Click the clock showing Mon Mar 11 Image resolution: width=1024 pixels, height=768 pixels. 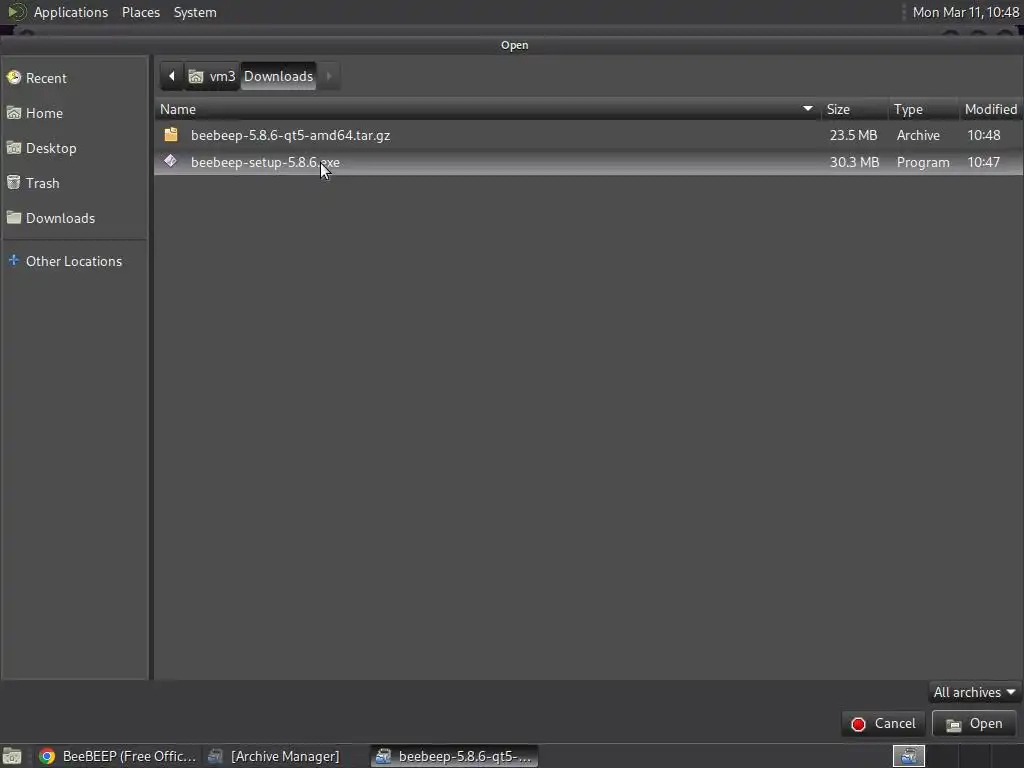pos(965,12)
